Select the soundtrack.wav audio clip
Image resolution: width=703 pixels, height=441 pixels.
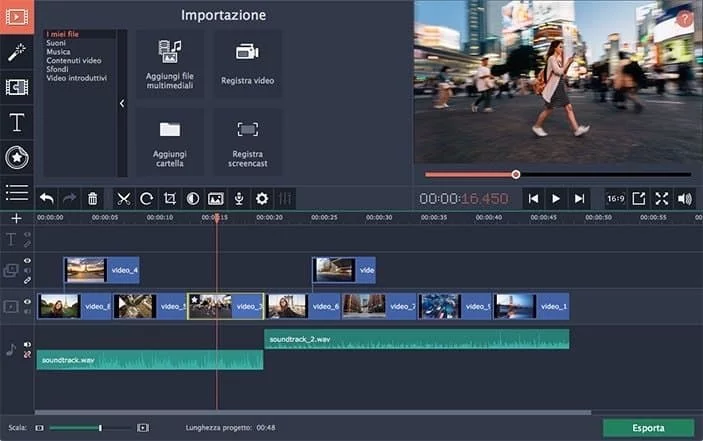click(x=150, y=360)
